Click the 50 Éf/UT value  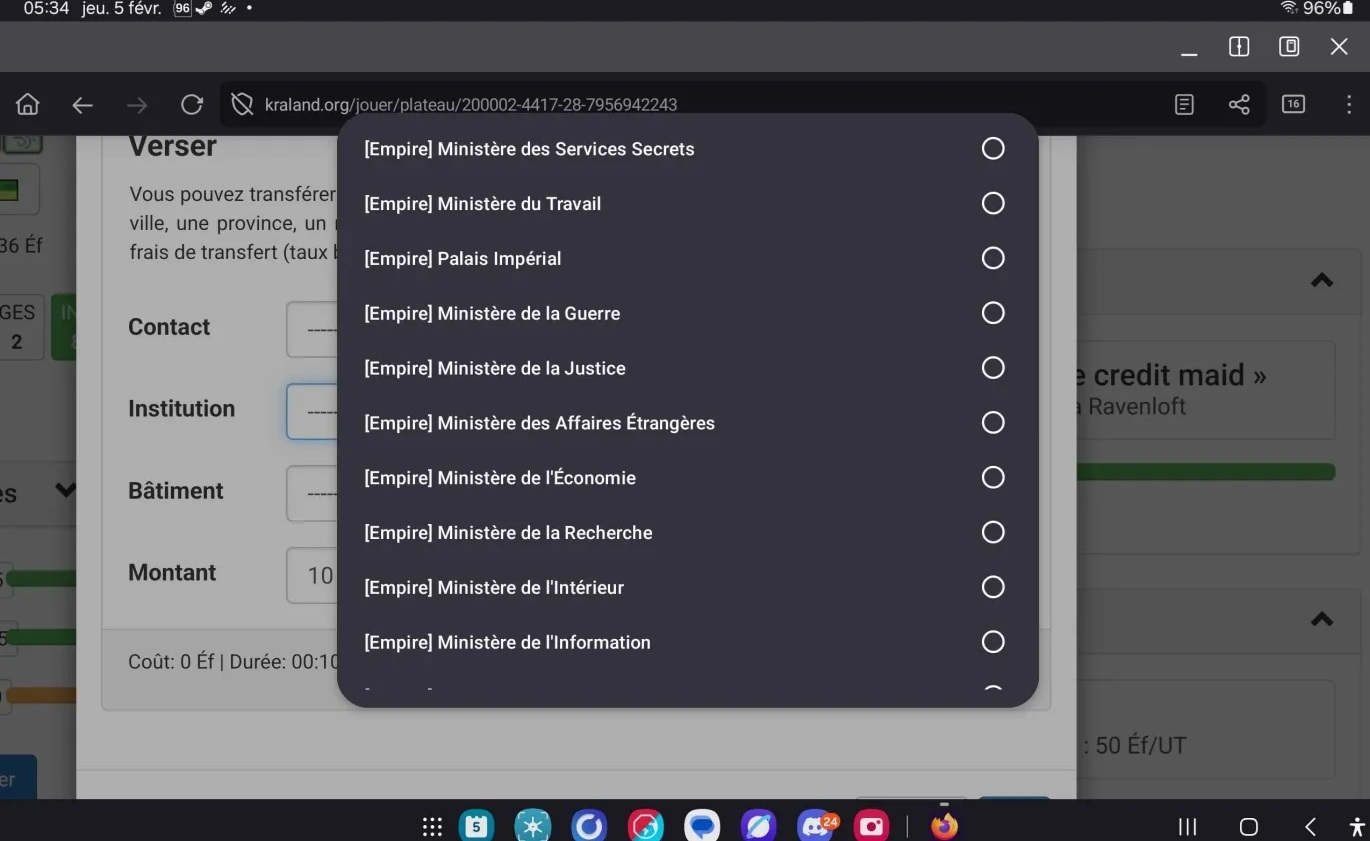coord(1141,746)
